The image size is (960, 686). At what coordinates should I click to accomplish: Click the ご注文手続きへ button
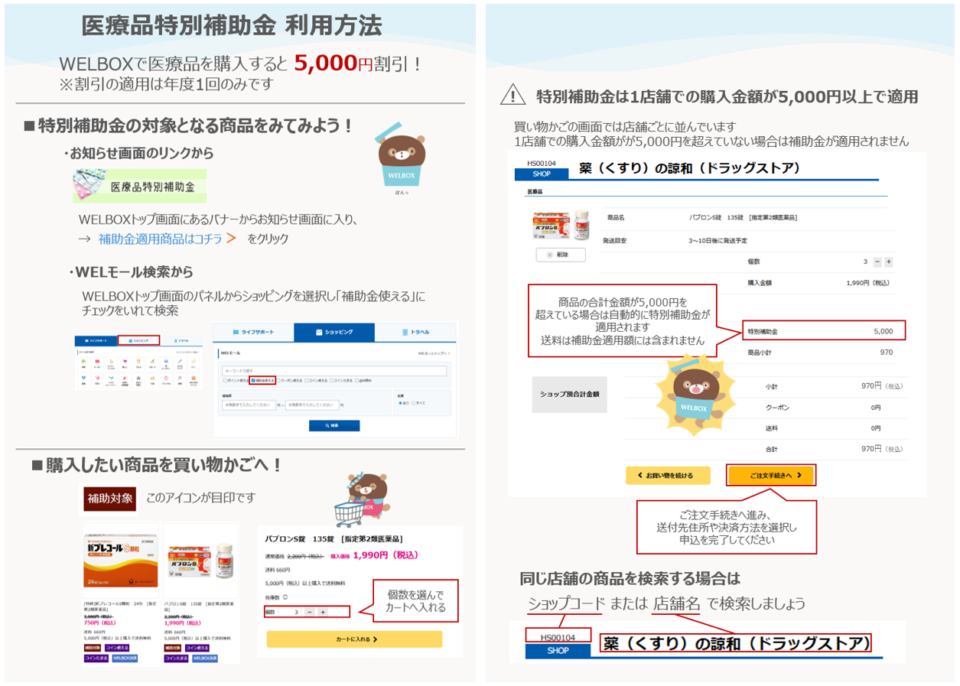point(772,475)
